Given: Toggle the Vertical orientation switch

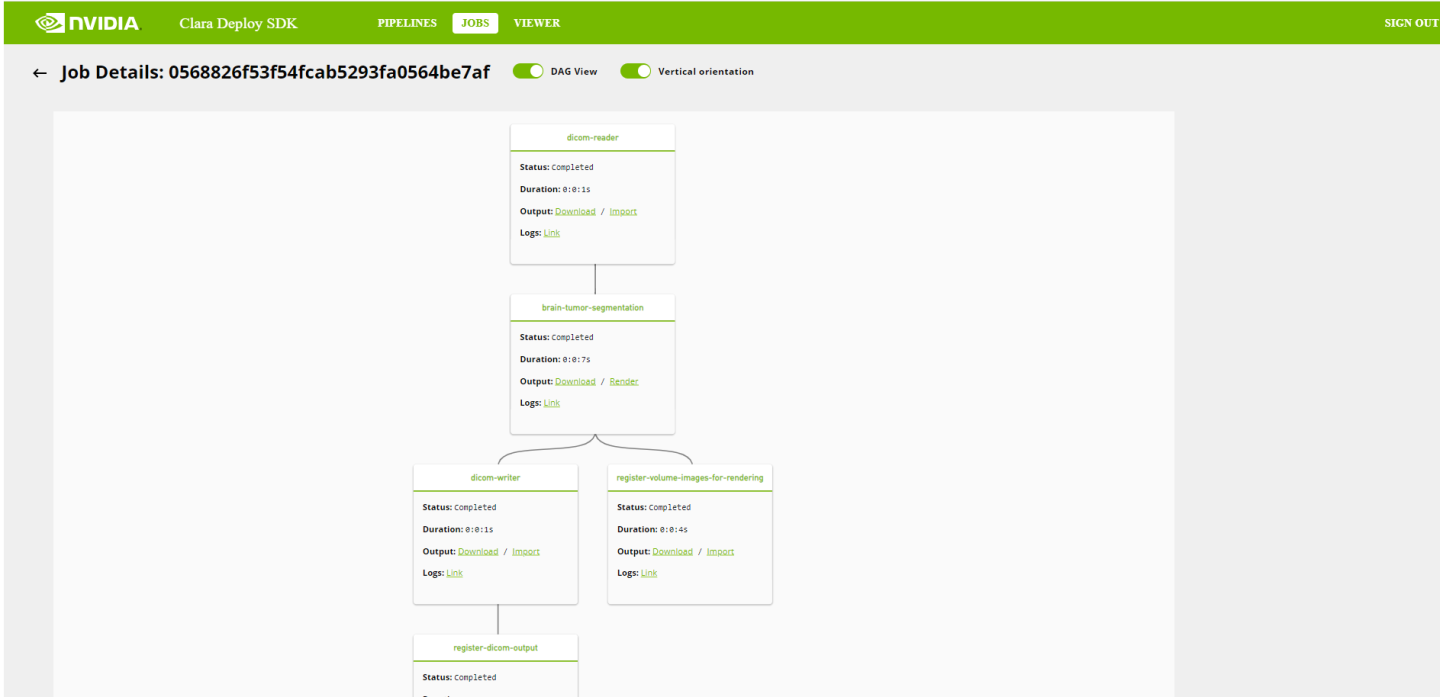Looking at the screenshot, I should coord(635,71).
